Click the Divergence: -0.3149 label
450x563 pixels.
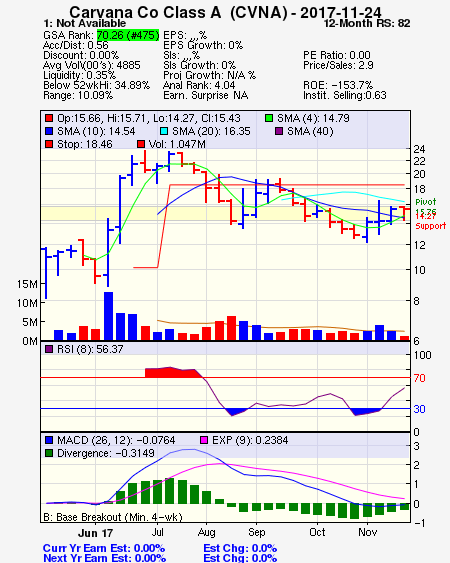click(106, 453)
